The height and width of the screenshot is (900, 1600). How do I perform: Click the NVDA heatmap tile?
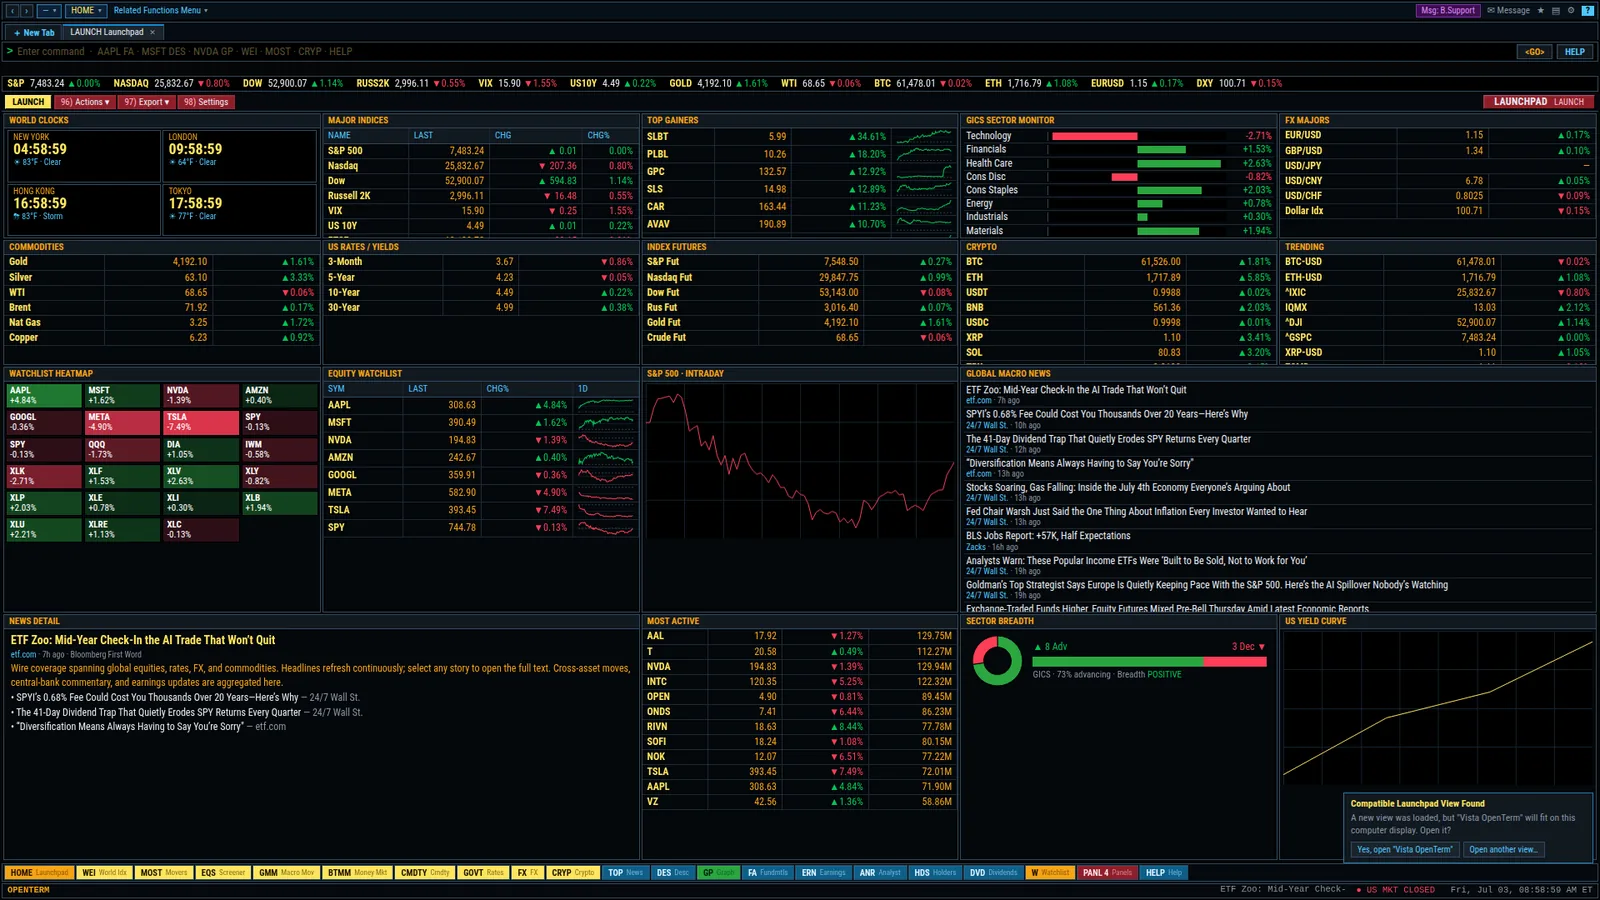[x=202, y=396]
